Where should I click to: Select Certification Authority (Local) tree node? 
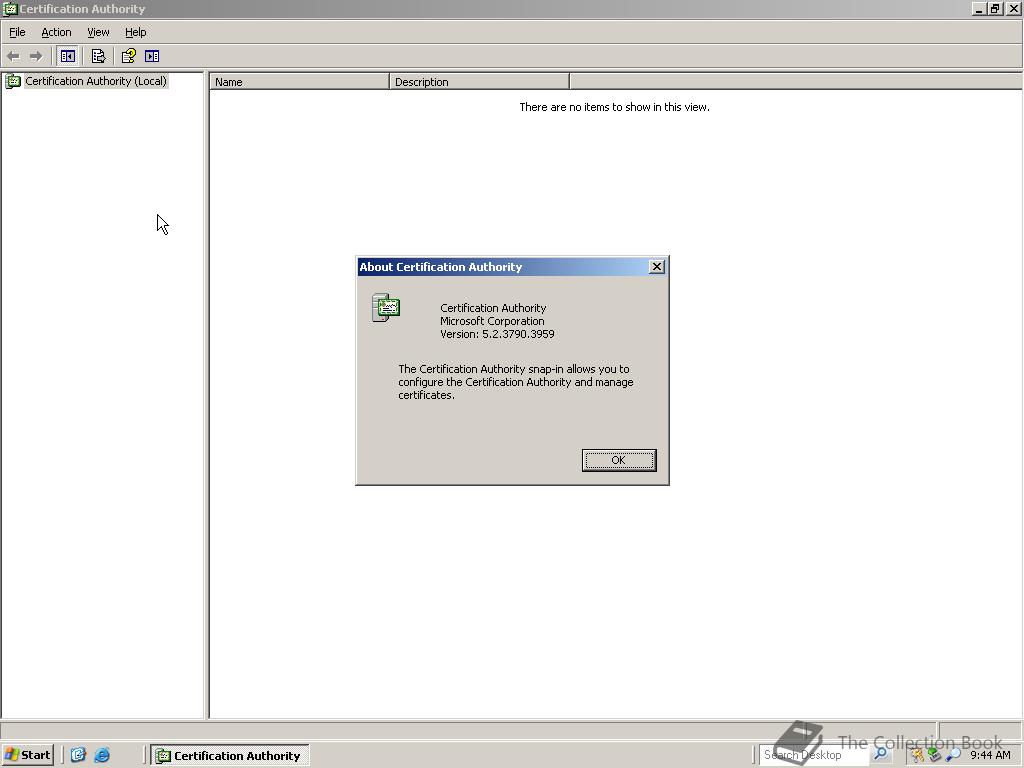click(95, 81)
